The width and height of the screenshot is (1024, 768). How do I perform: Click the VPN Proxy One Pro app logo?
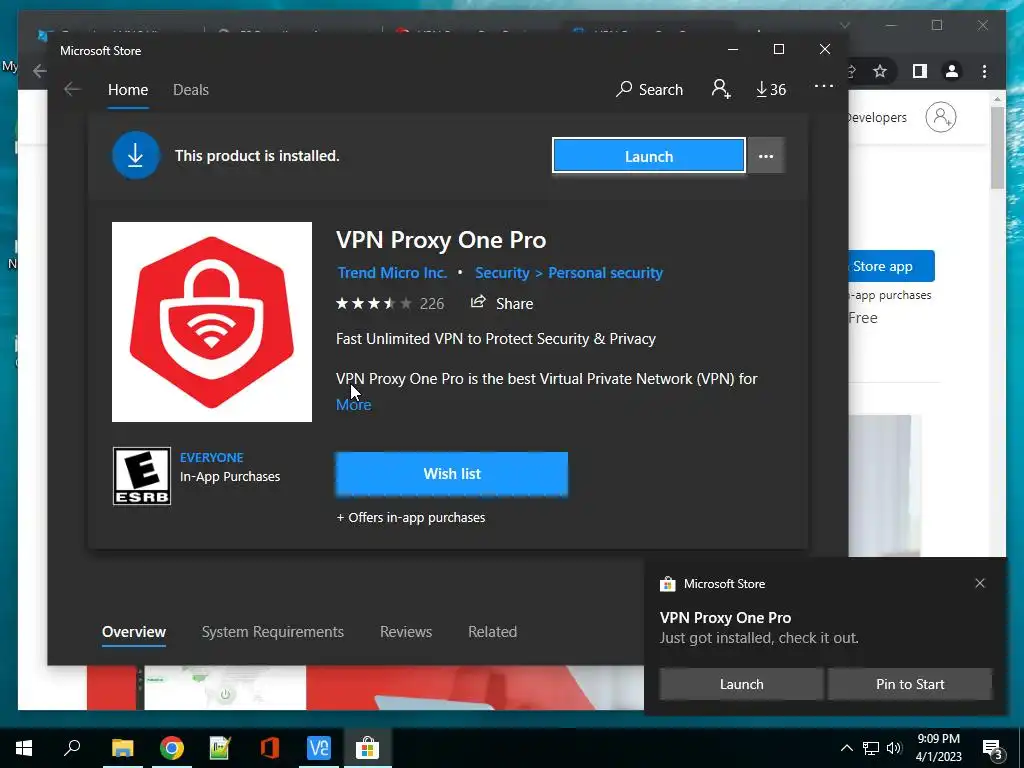212,322
